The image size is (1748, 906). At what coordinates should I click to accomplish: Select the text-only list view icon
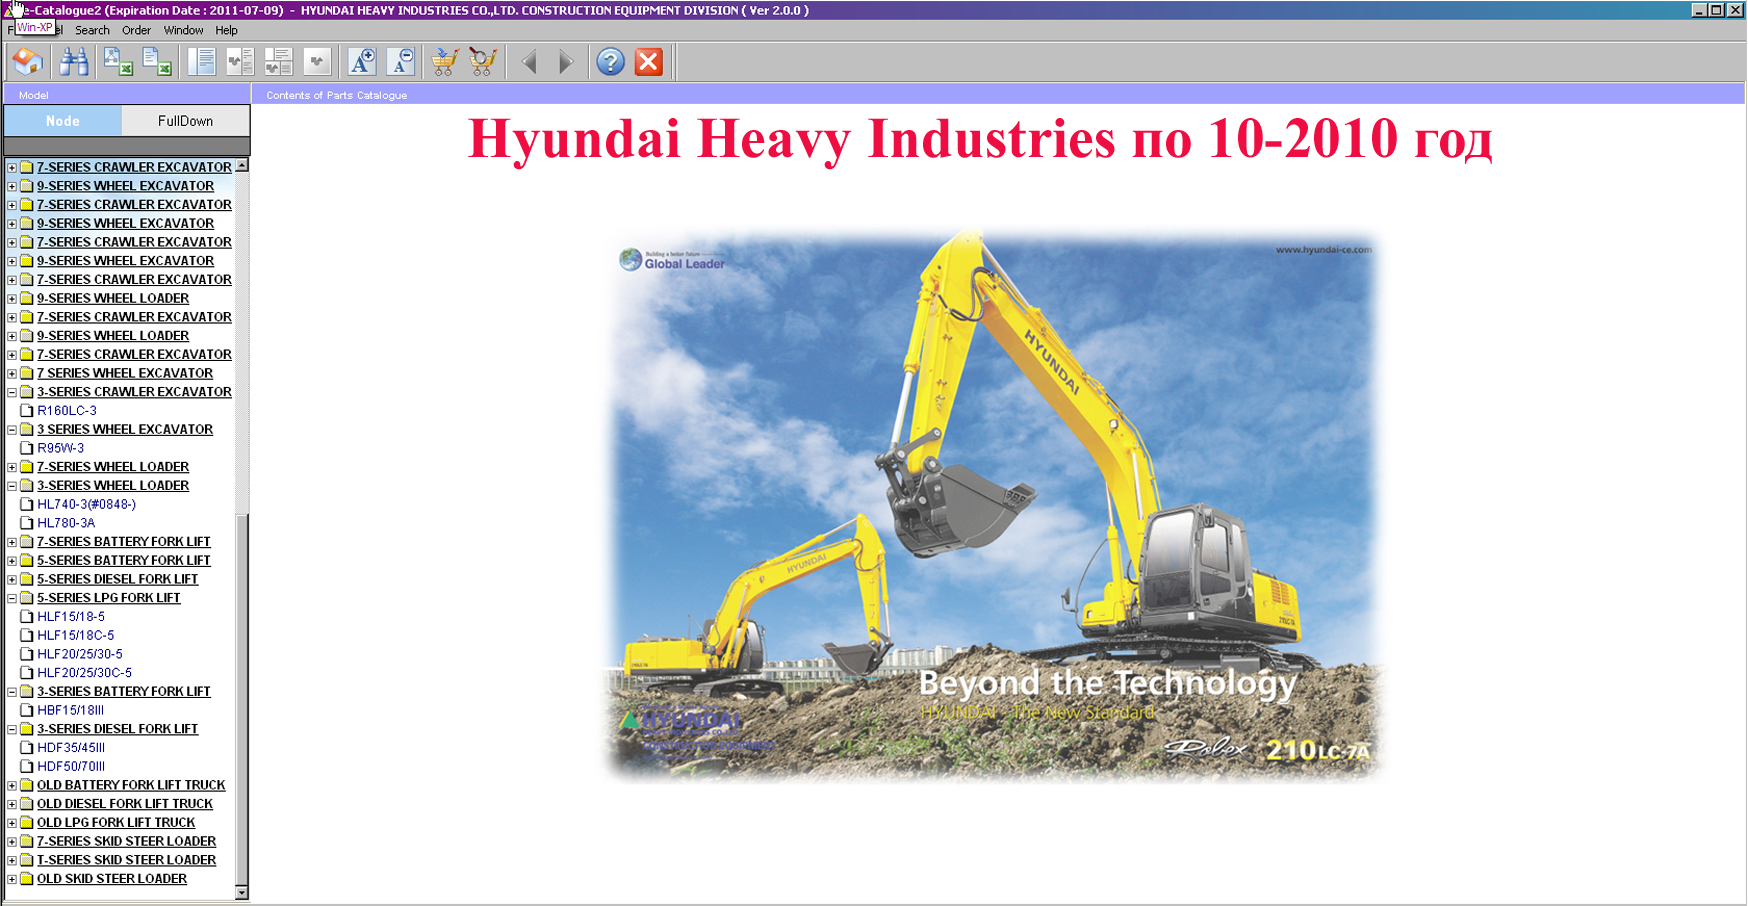point(201,62)
